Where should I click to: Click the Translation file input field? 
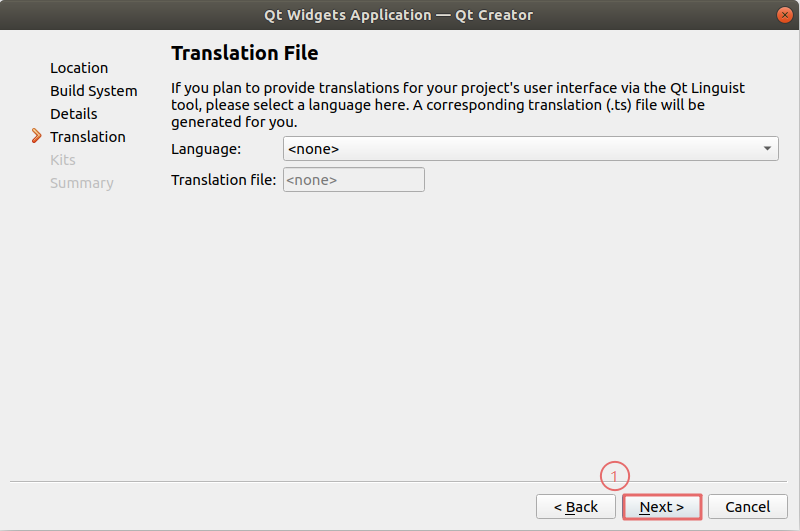coord(354,180)
